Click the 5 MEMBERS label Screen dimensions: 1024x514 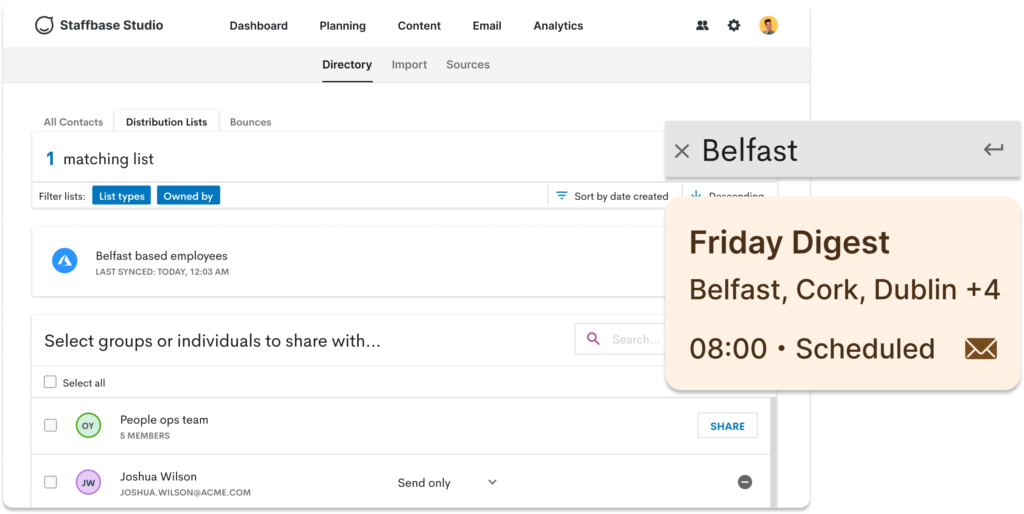(x=145, y=436)
